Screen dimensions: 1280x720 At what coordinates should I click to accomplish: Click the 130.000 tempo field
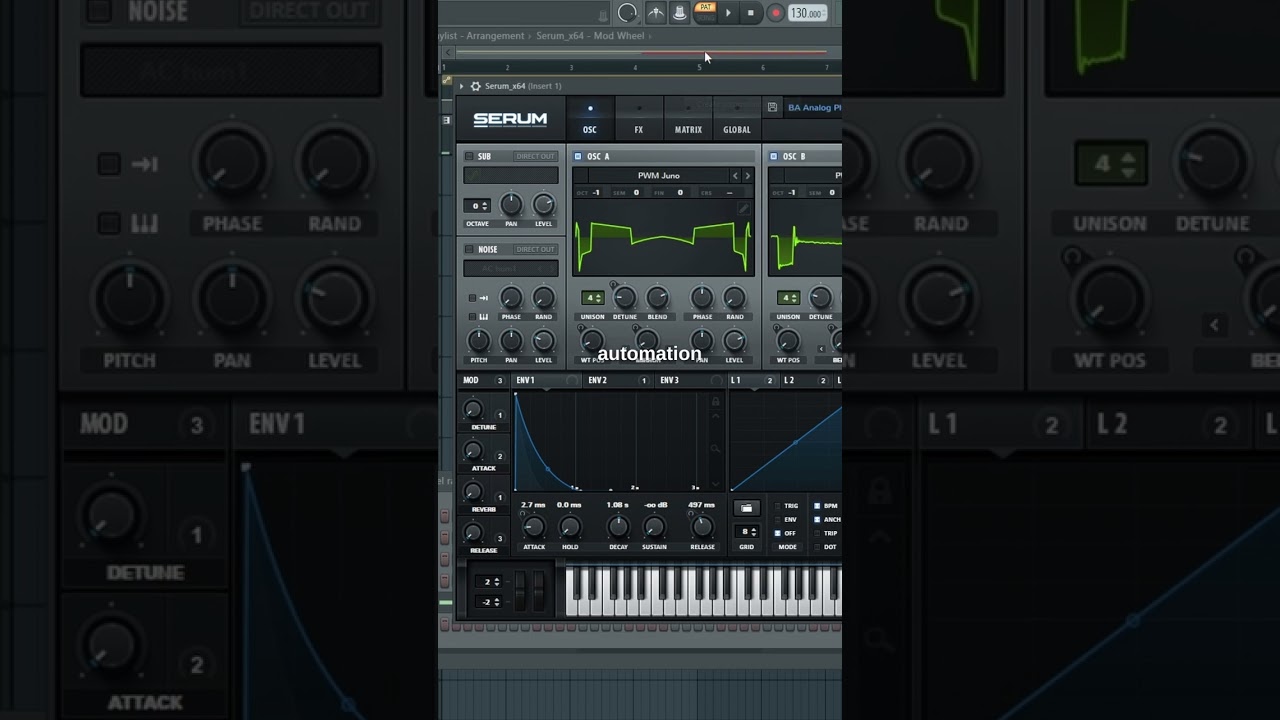[806, 13]
